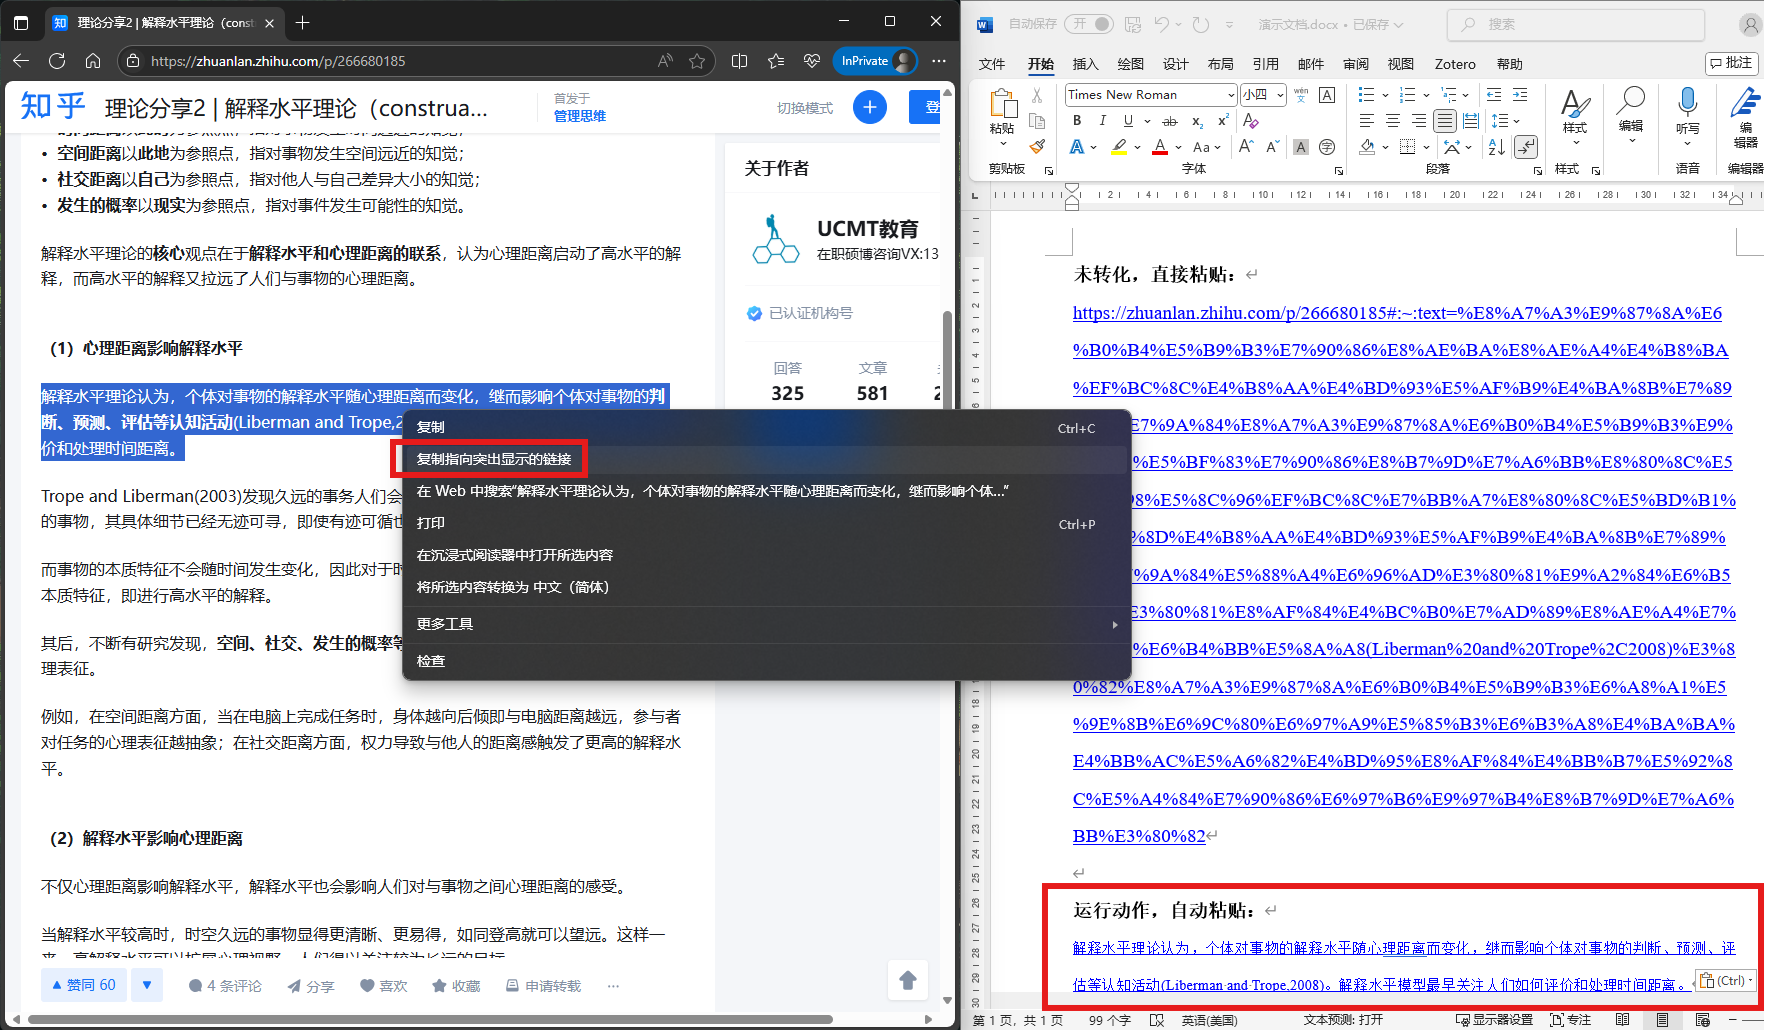Click the Save icon in Word title bar

coord(1133,24)
